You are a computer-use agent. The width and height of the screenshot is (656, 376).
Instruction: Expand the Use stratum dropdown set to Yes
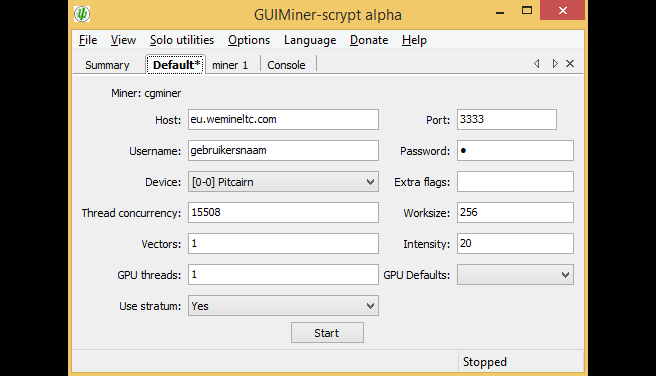point(283,306)
